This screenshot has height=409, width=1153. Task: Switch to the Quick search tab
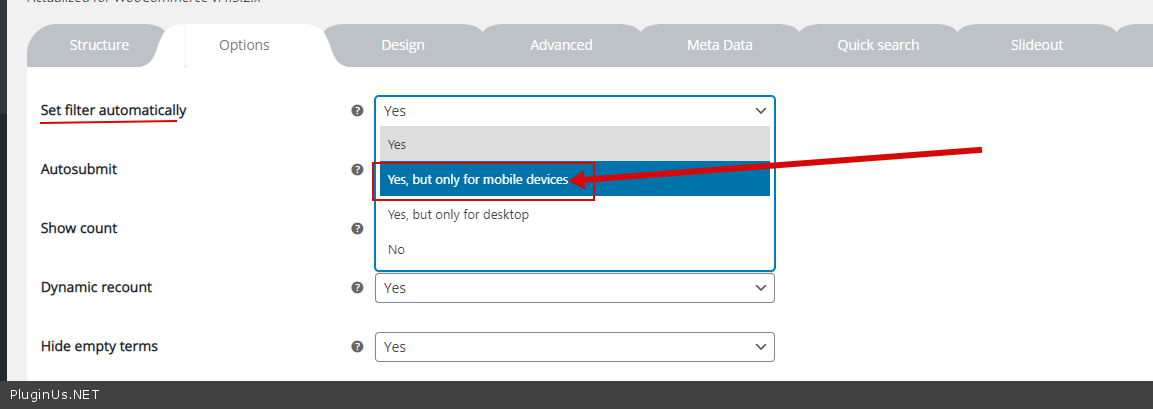pos(878,45)
